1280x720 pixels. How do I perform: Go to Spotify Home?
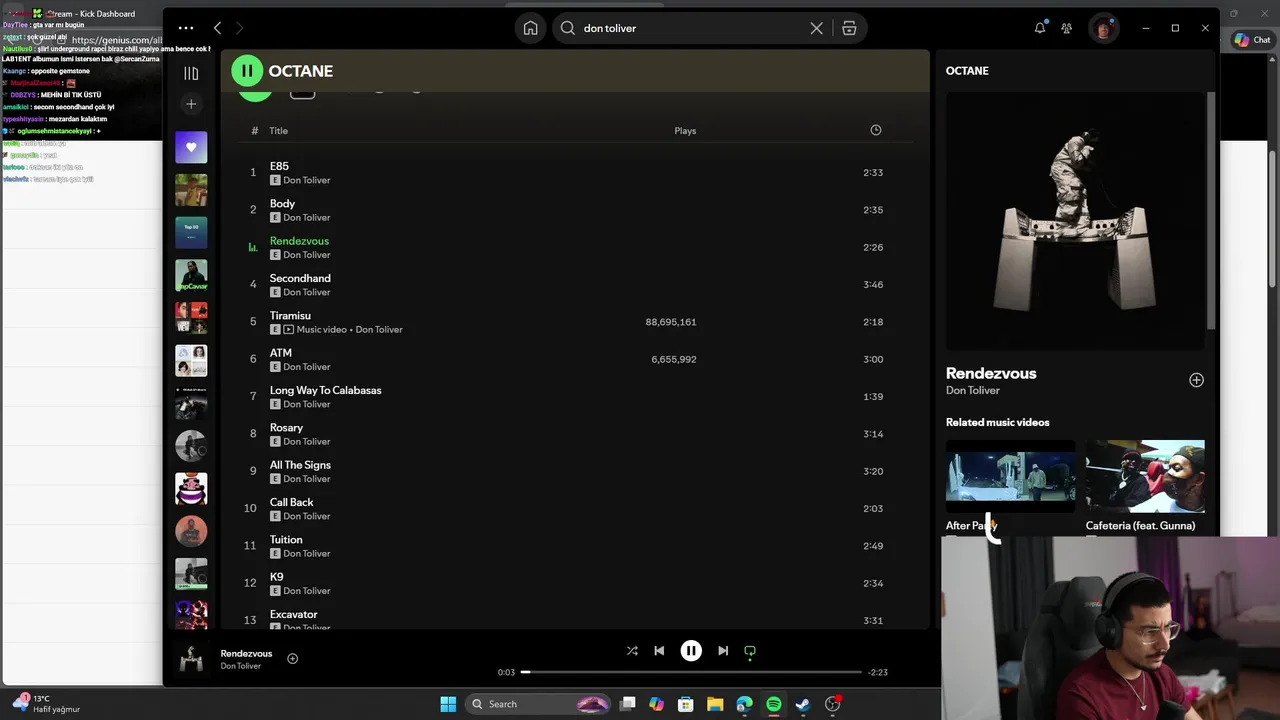coord(531,28)
